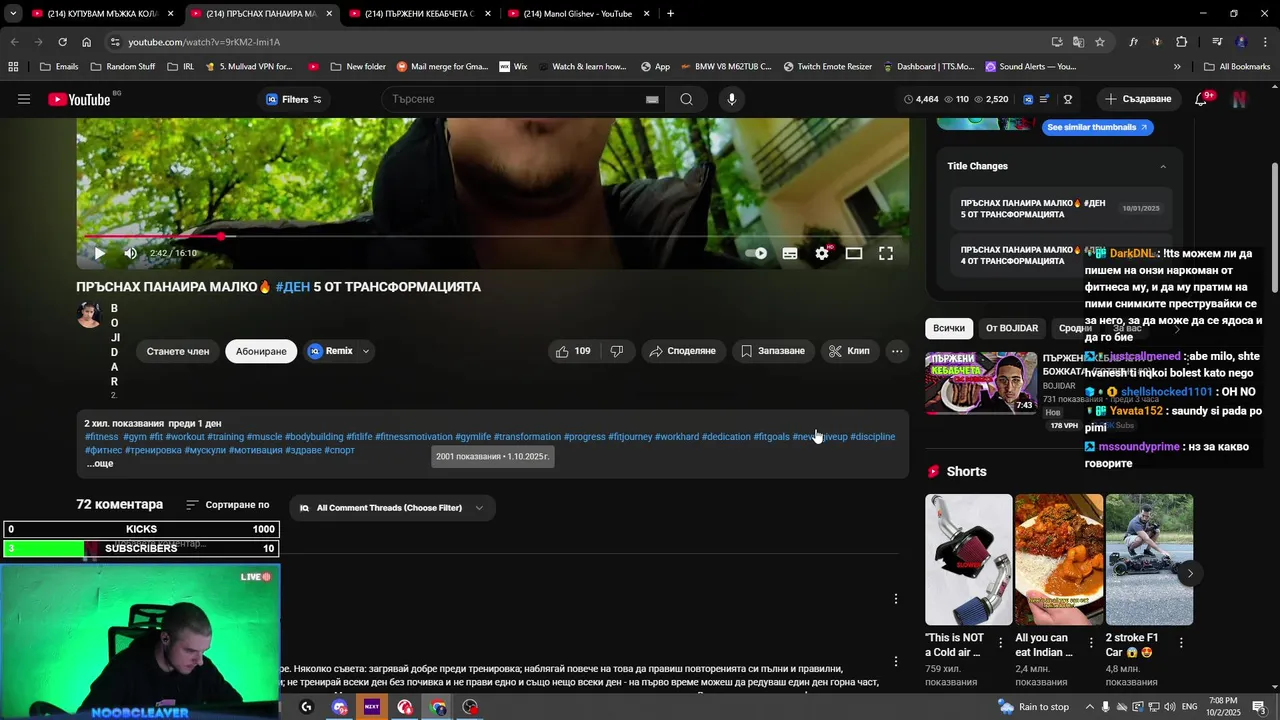
Task: Open browser extensions puzzle icon
Action: tap(1182, 42)
